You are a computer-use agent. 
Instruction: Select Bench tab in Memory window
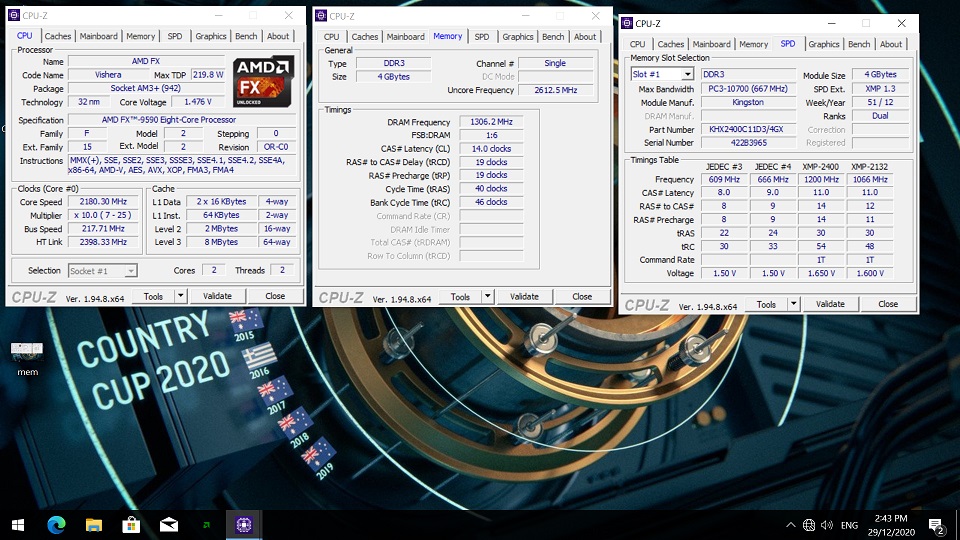point(553,37)
